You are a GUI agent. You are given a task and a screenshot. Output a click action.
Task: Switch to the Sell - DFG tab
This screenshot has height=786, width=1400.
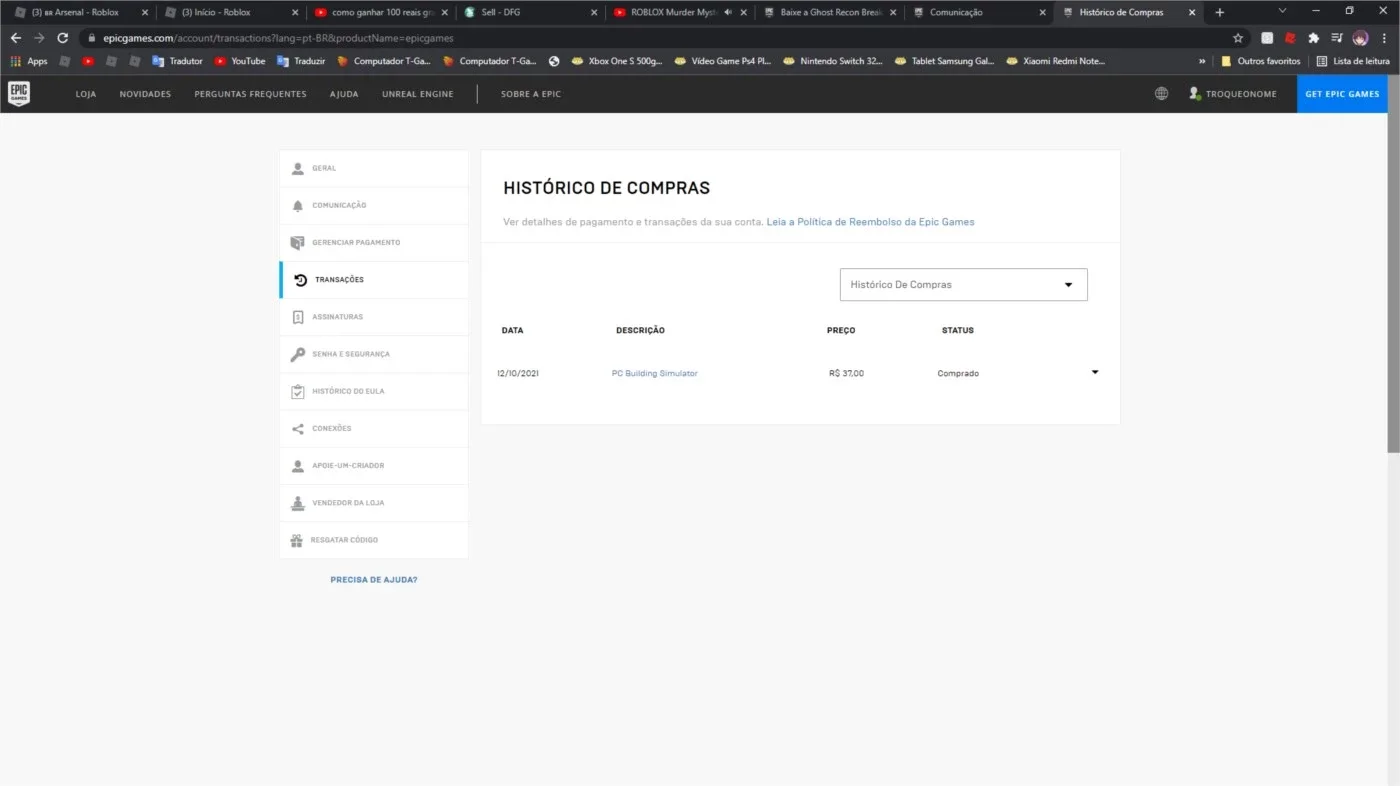click(530, 12)
